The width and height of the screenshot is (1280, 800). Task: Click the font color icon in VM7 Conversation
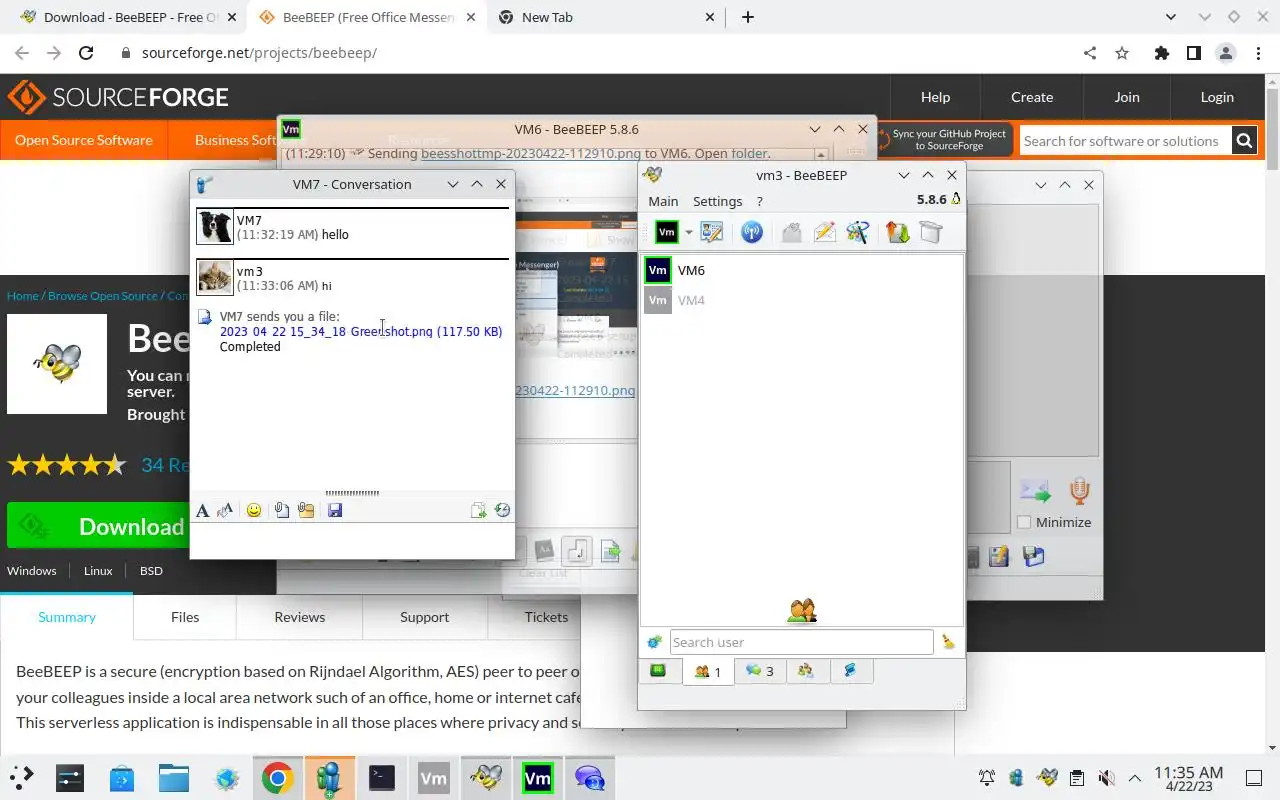[225, 510]
